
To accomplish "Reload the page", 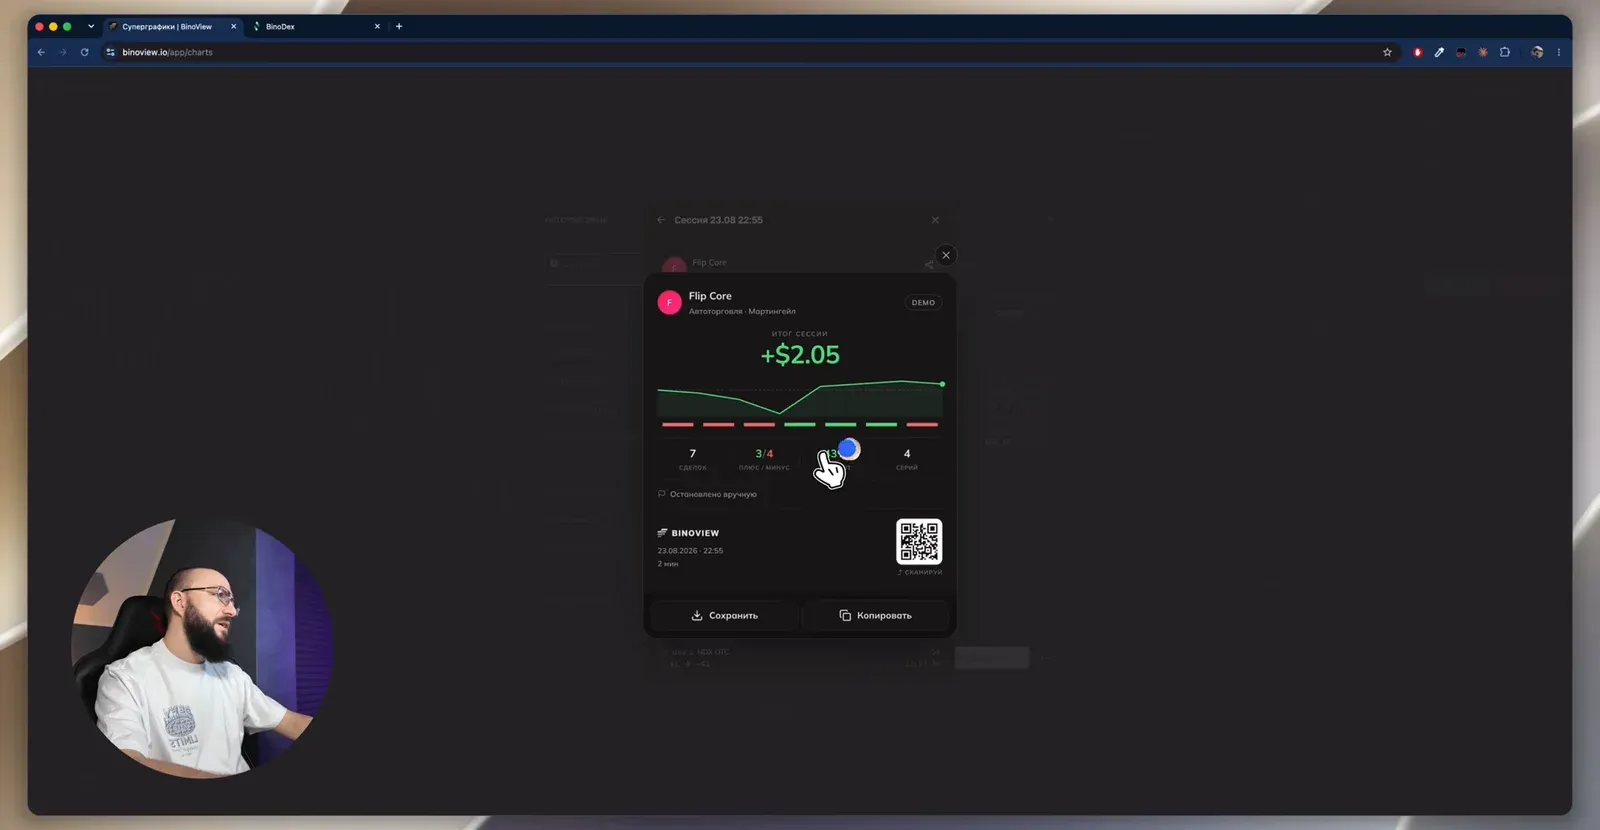I will pyautogui.click(x=84, y=52).
